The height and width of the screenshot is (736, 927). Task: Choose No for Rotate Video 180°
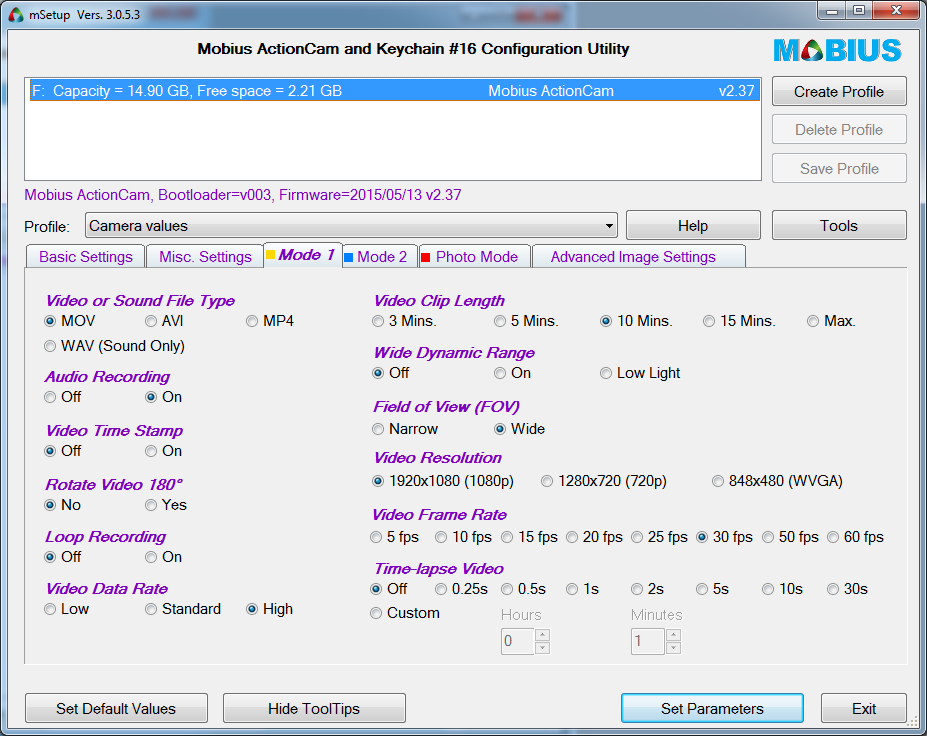click(63, 505)
